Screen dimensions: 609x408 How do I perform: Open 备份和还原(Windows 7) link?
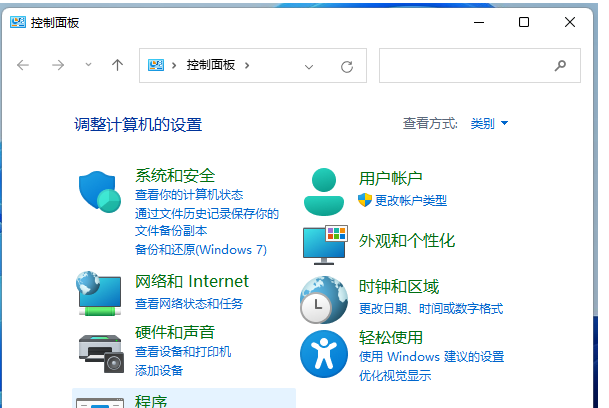point(201,249)
